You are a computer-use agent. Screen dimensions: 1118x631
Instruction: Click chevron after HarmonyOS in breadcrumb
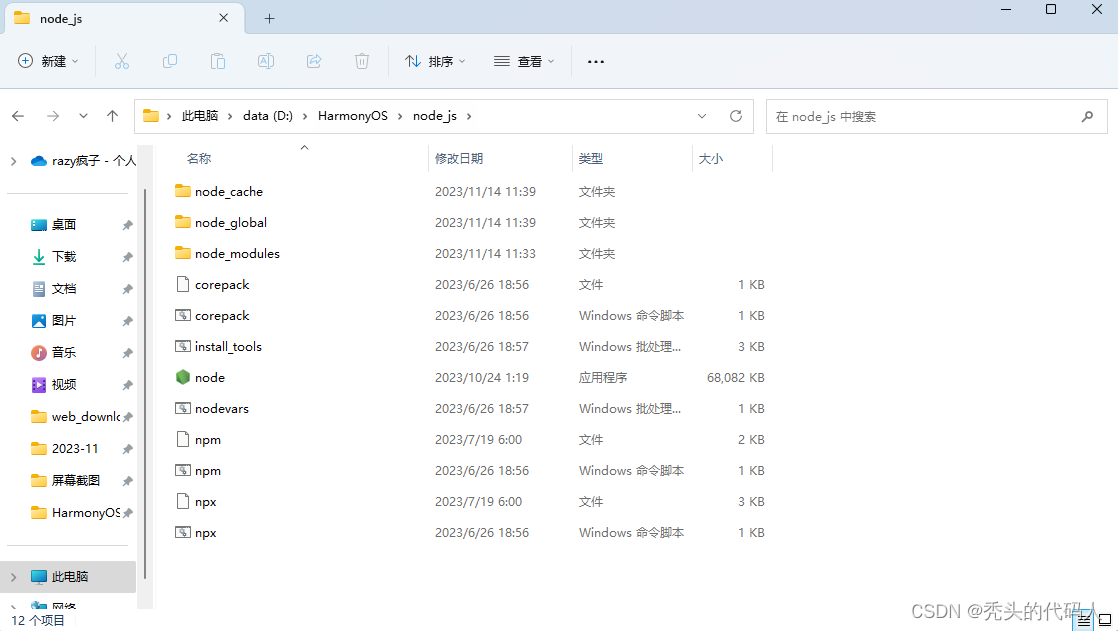[x=400, y=116]
